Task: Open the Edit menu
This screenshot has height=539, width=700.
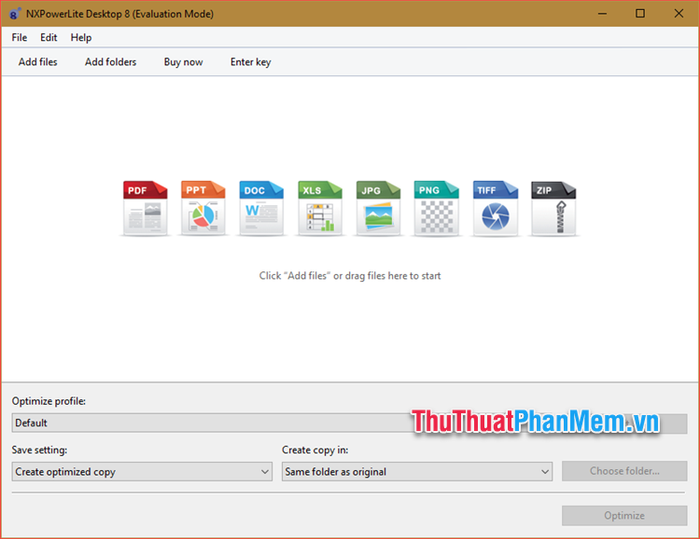Action: (x=49, y=37)
